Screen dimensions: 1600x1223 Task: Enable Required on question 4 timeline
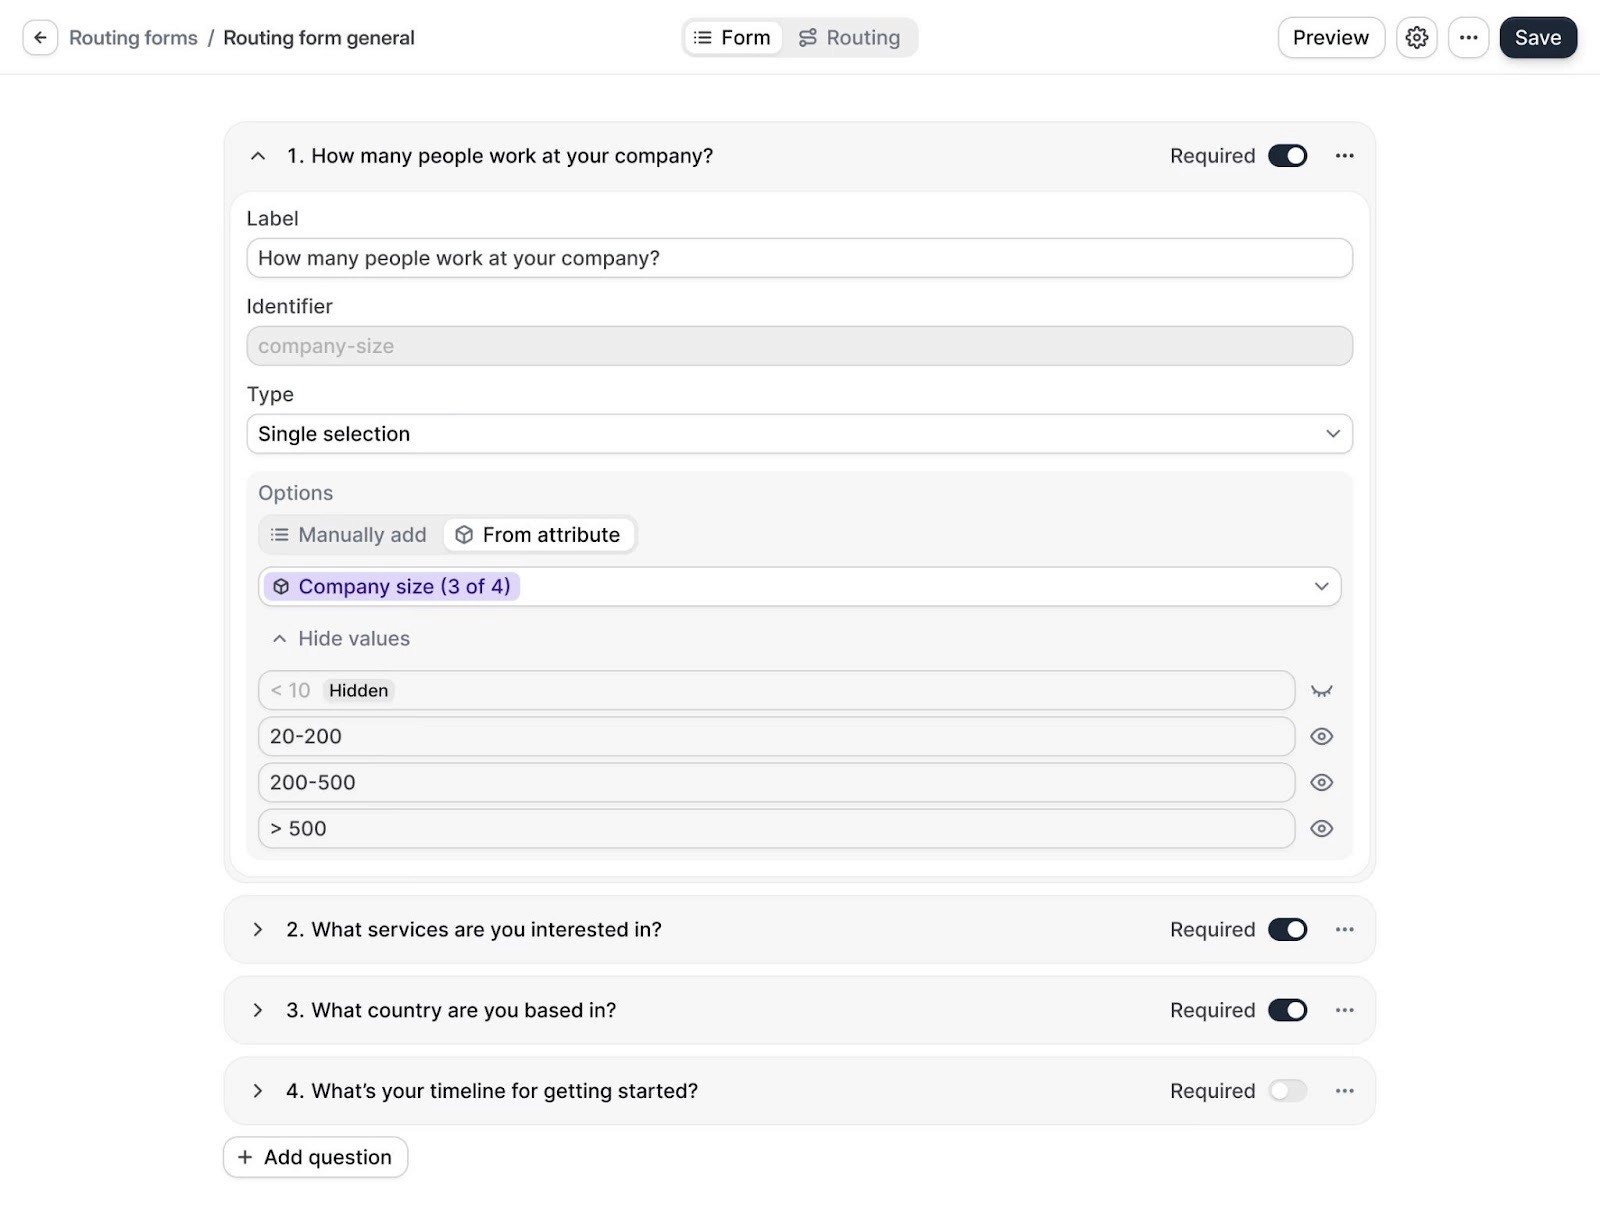click(1287, 1090)
